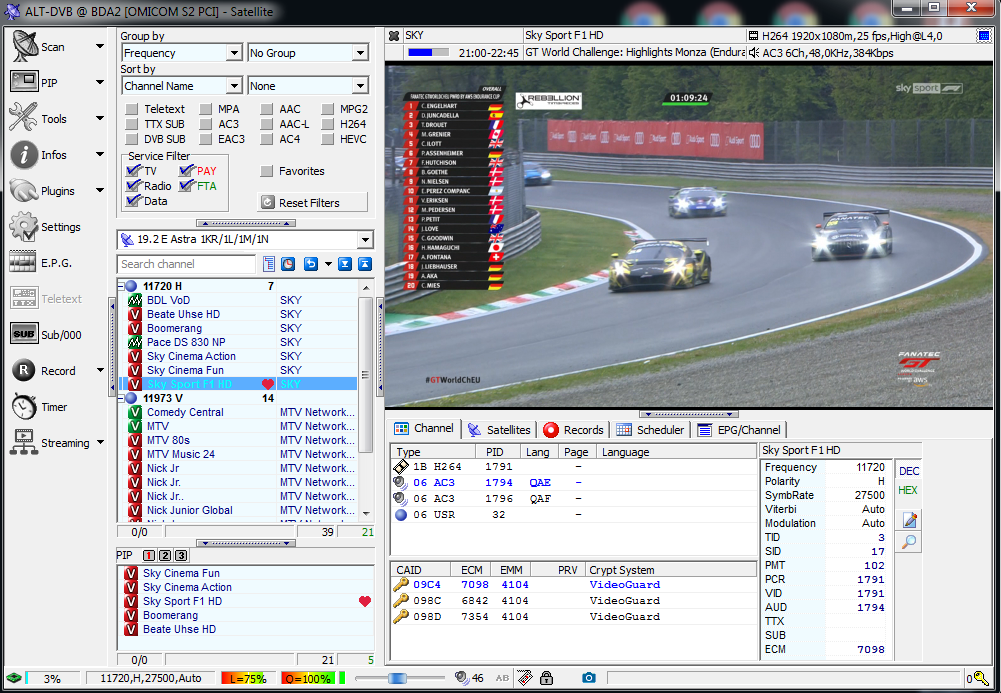Click the scroll-to-top arrow icon
This screenshot has width=1001, height=693.
pyautogui.click(x=365, y=264)
